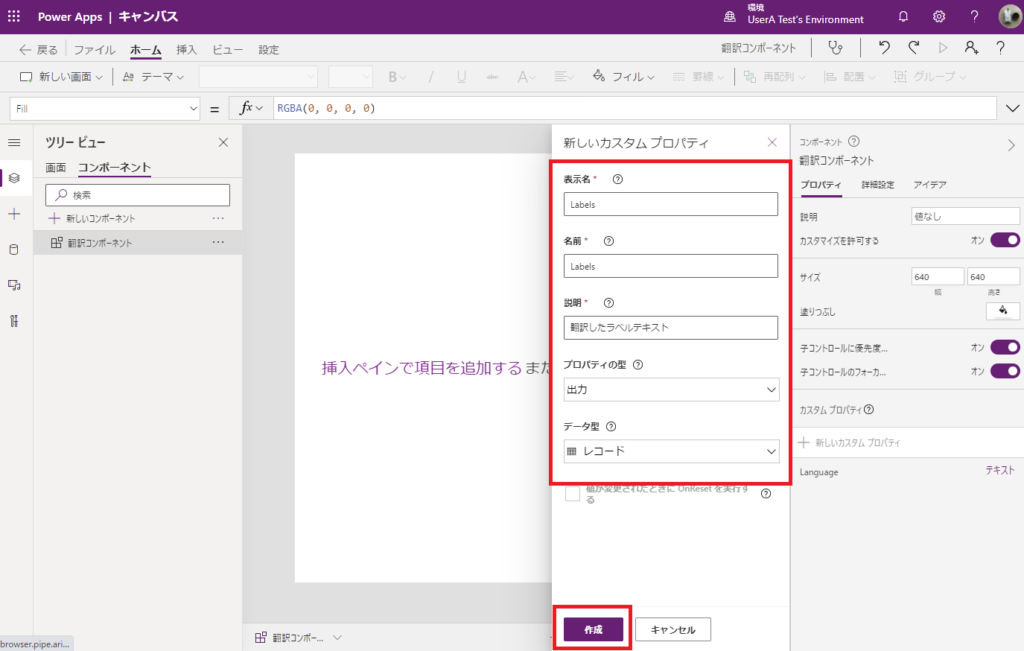Open フィル color dropdown
Screen dimensions: 1024x651
pyautogui.click(x=624, y=77)
